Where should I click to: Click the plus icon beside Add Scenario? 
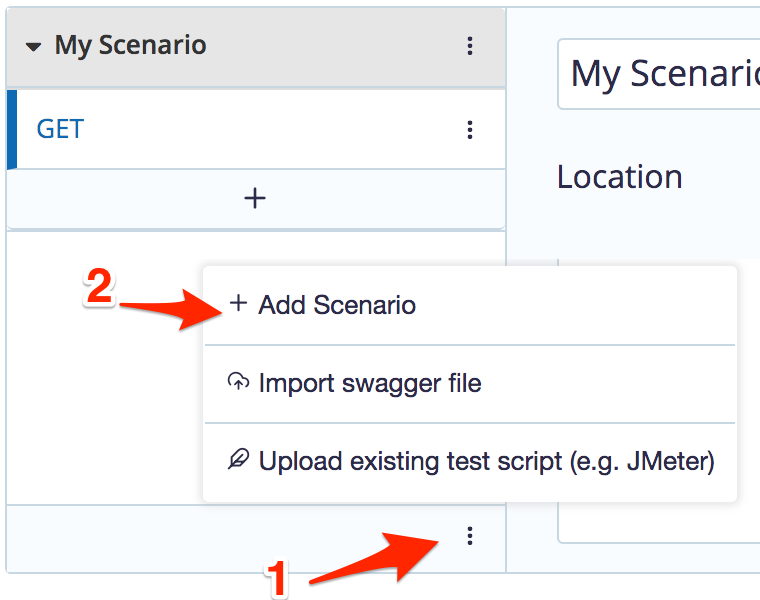(x=238, y=304)
